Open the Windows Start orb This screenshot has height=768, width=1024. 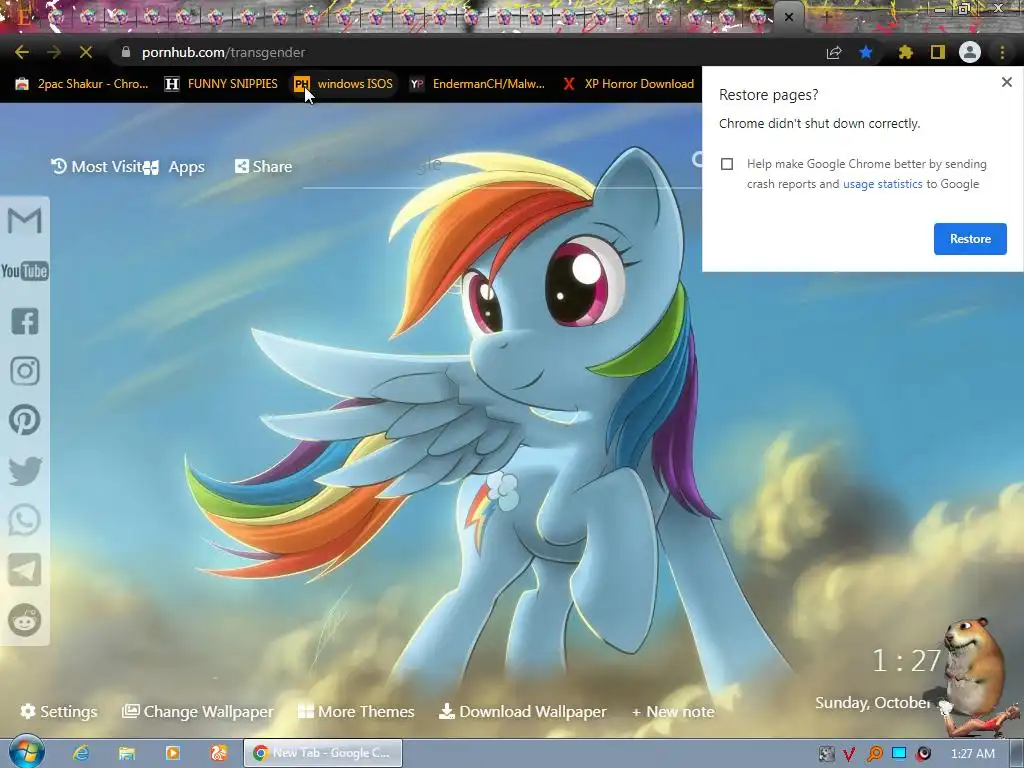pos(26,752)
